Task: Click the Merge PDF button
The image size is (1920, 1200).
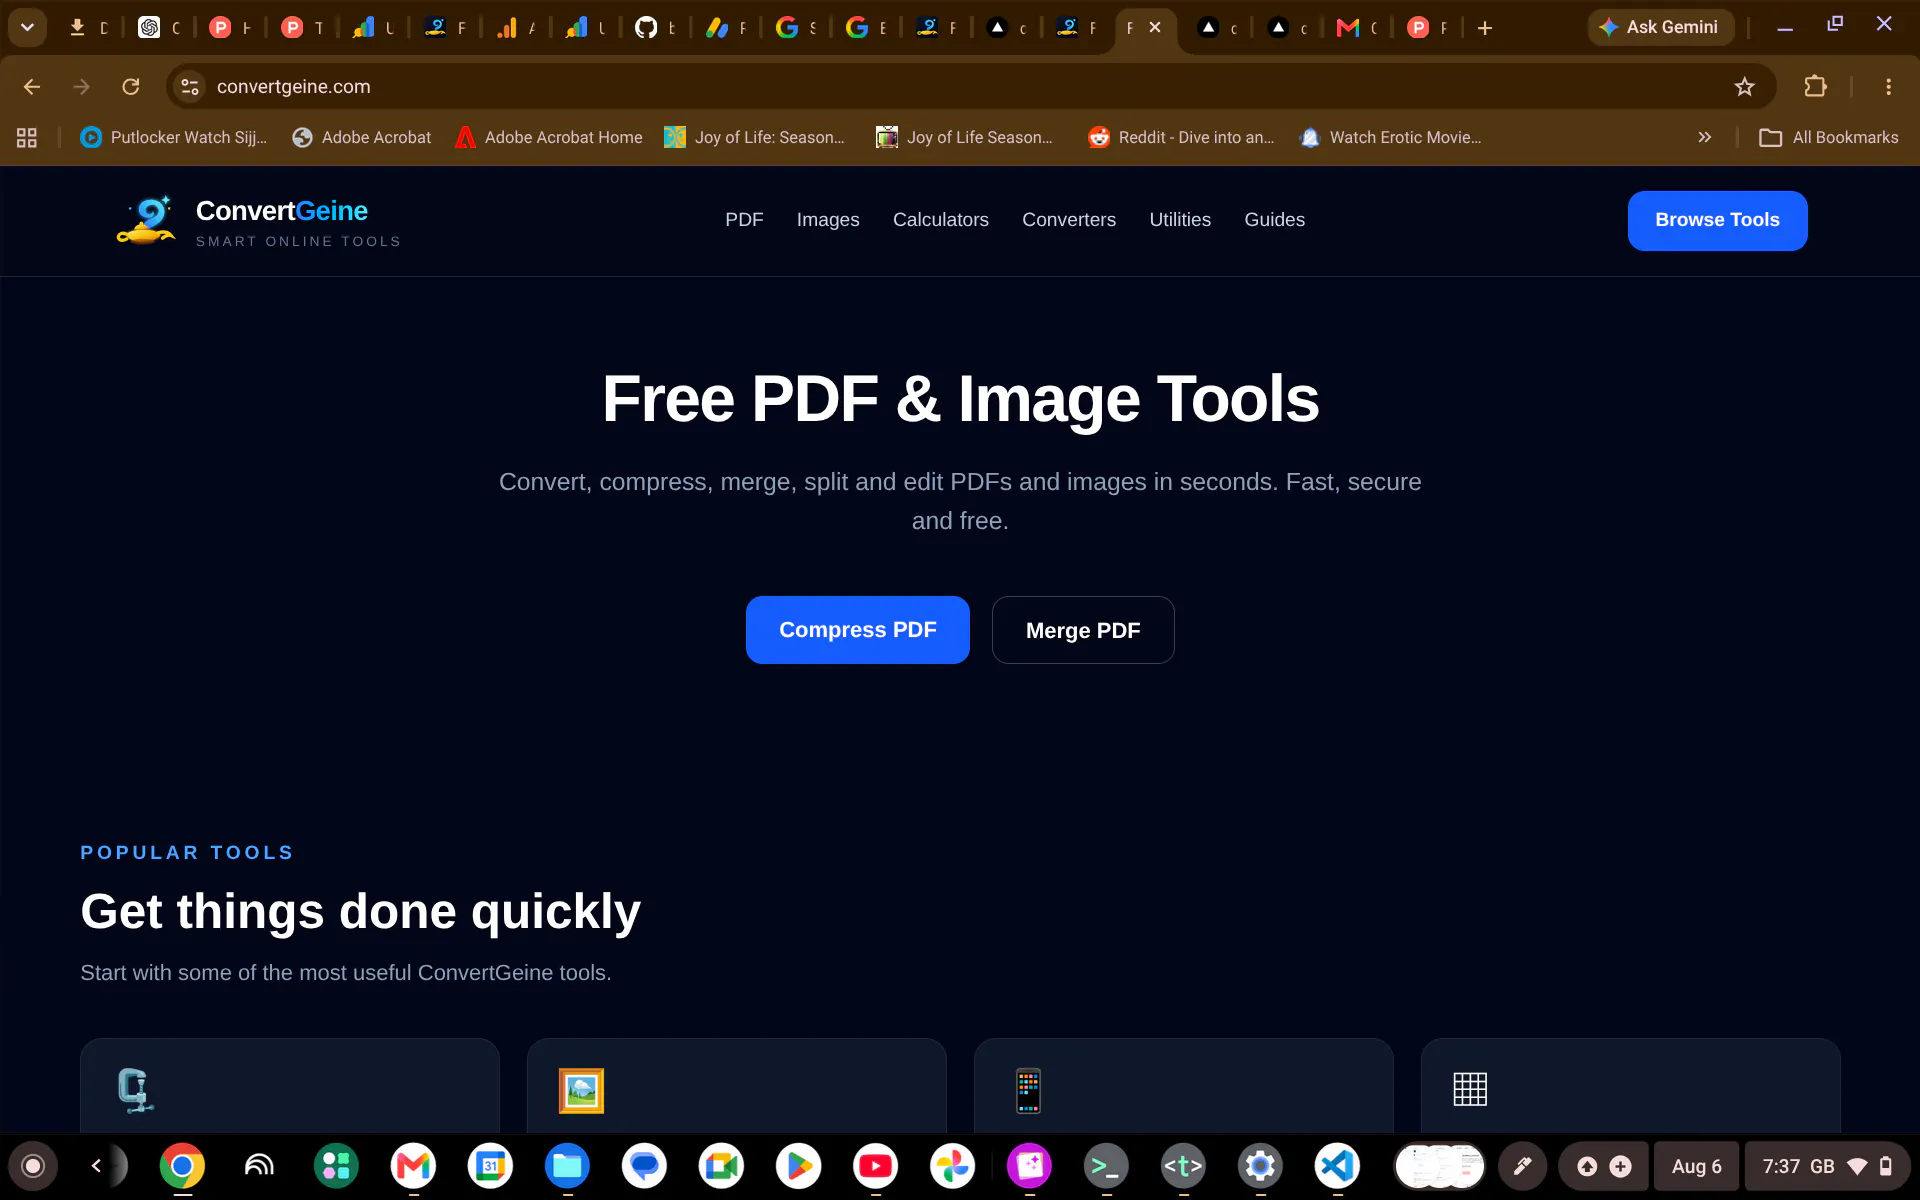Action: click(1083, 630)
